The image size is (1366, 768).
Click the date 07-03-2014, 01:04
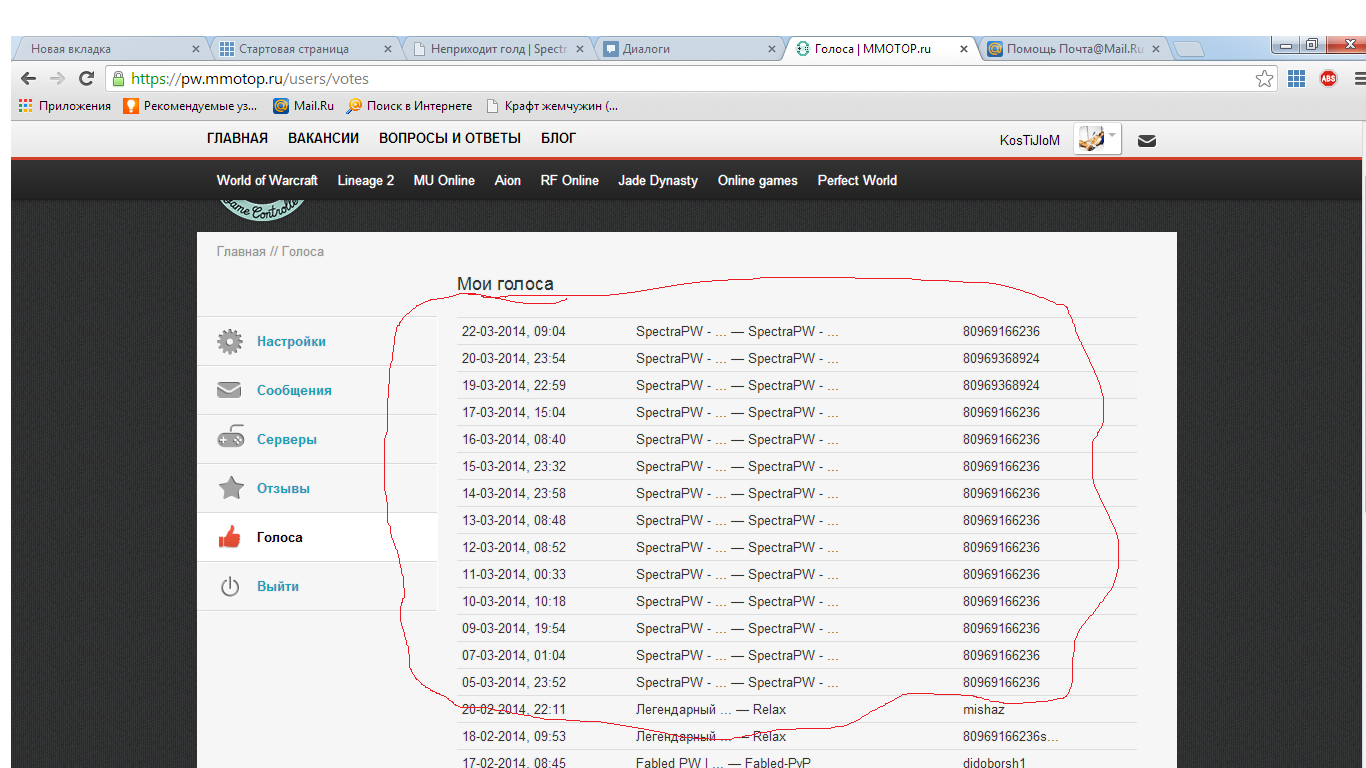point(513,656)
